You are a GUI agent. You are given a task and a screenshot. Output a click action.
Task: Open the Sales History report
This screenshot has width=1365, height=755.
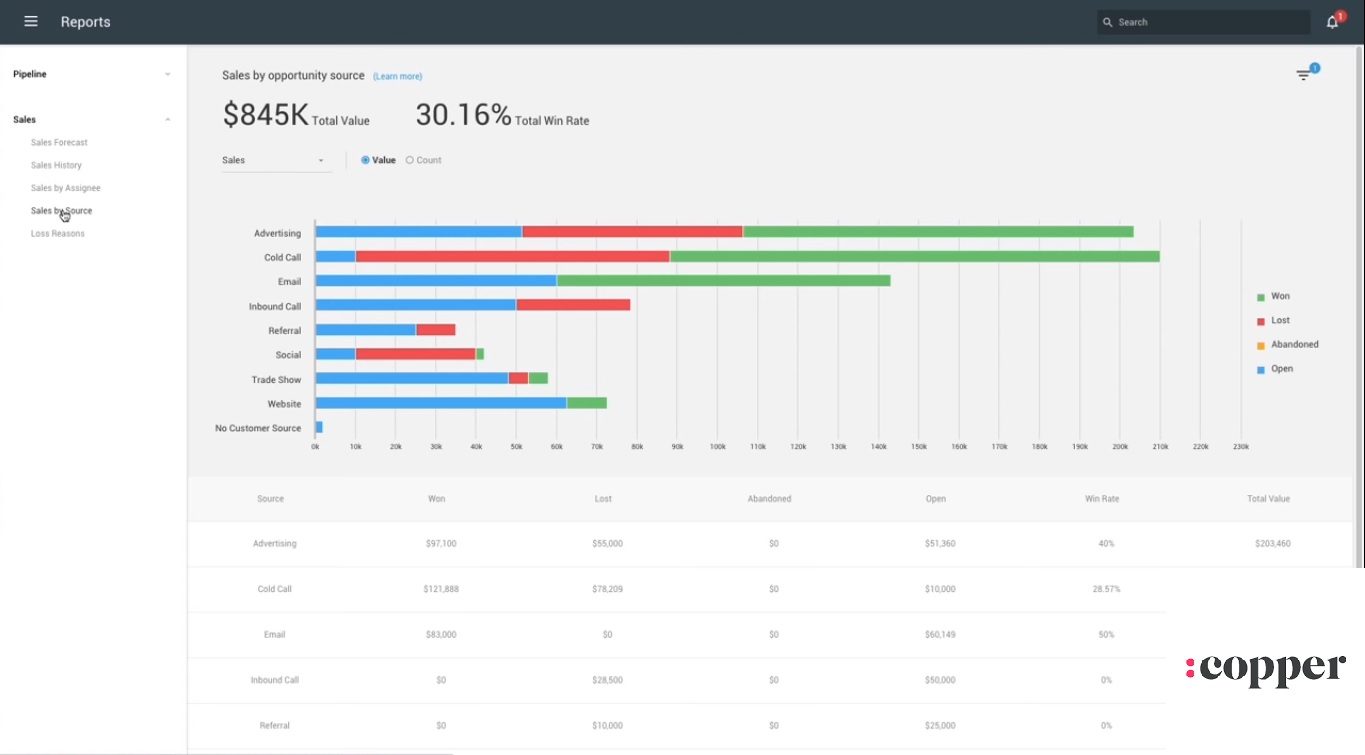55,164
